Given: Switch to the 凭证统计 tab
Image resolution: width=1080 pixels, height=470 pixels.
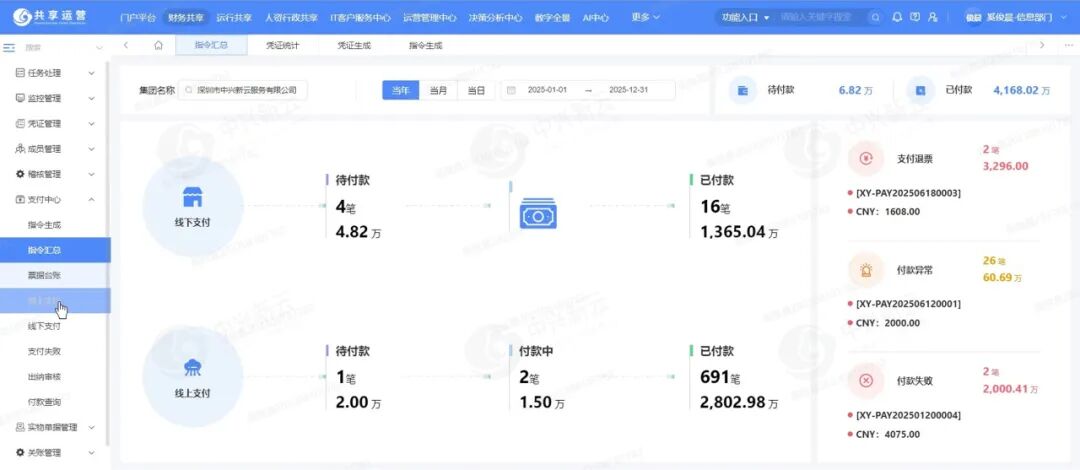Looking at the screenshot, I should pos(284,46).
